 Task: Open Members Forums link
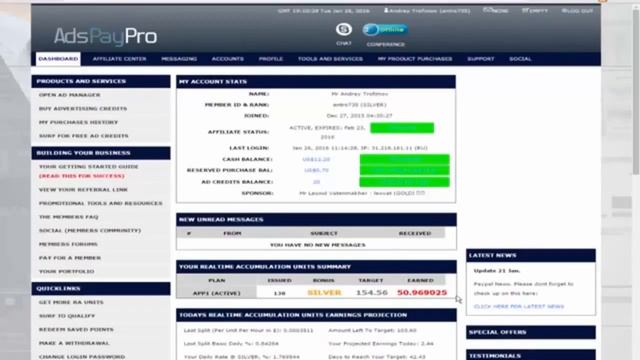point(68,244)
